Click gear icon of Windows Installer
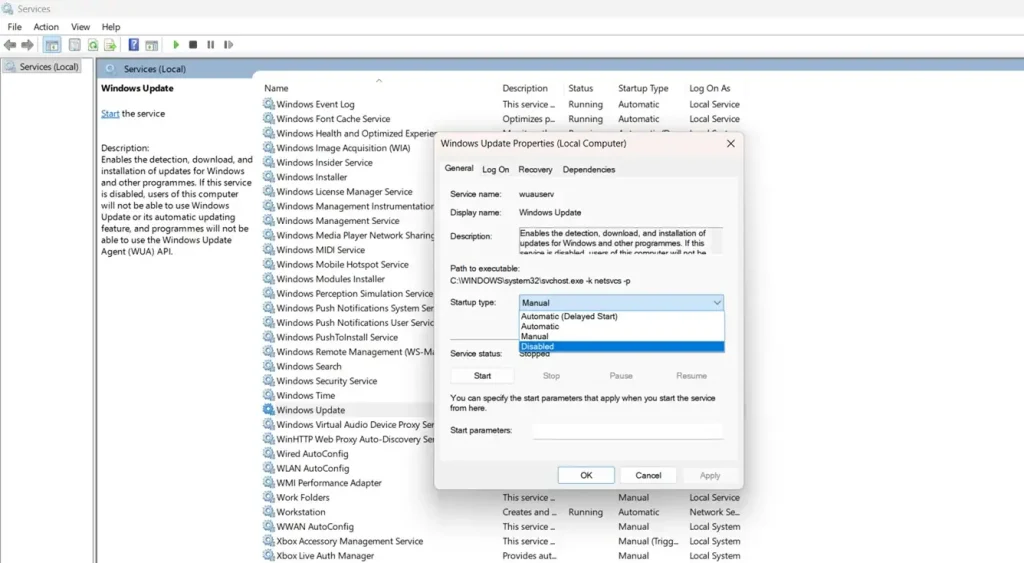 [x=268, y=176]
